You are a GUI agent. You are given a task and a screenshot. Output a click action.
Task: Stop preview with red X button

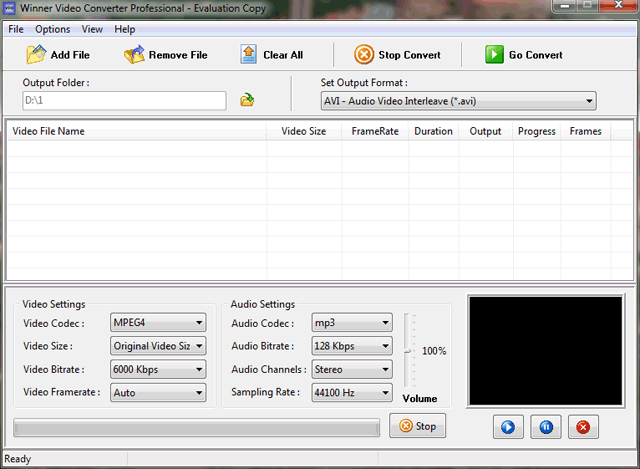pos(583,427)
